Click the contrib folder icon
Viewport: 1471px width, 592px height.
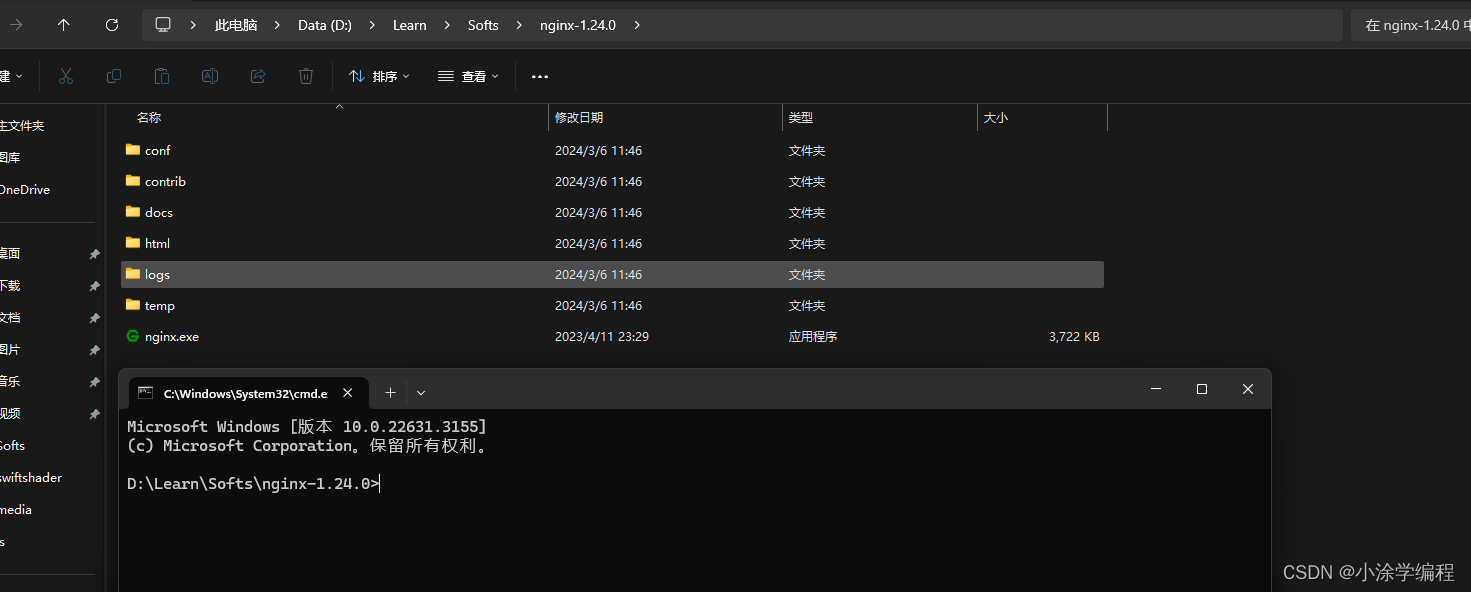point(133,181)
